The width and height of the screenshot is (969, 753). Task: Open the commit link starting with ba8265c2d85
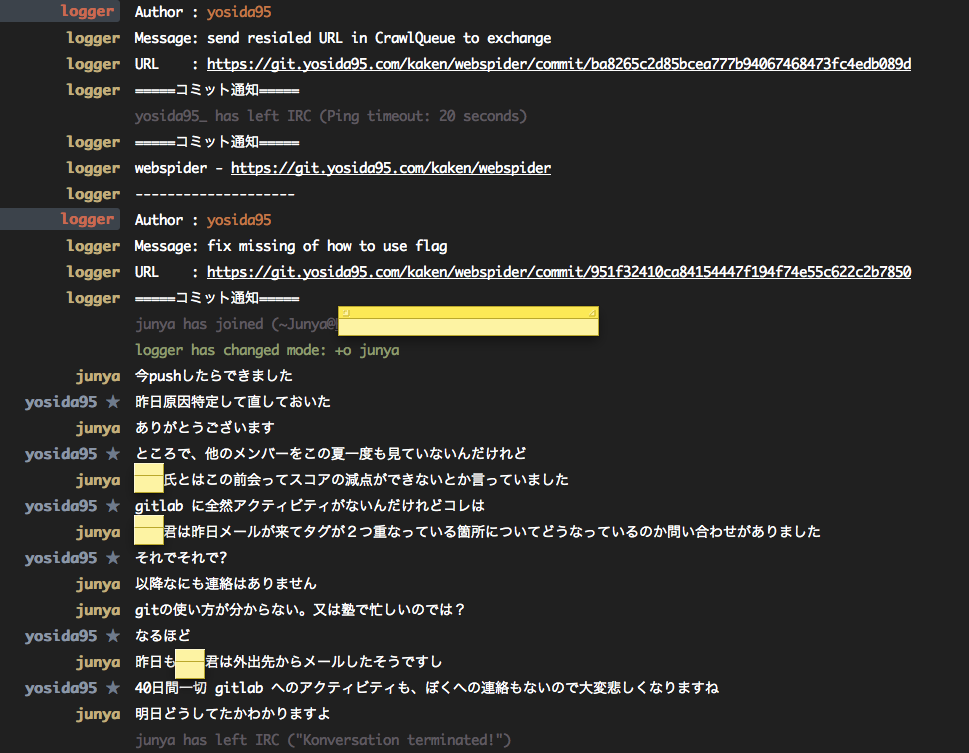(558, 64)
